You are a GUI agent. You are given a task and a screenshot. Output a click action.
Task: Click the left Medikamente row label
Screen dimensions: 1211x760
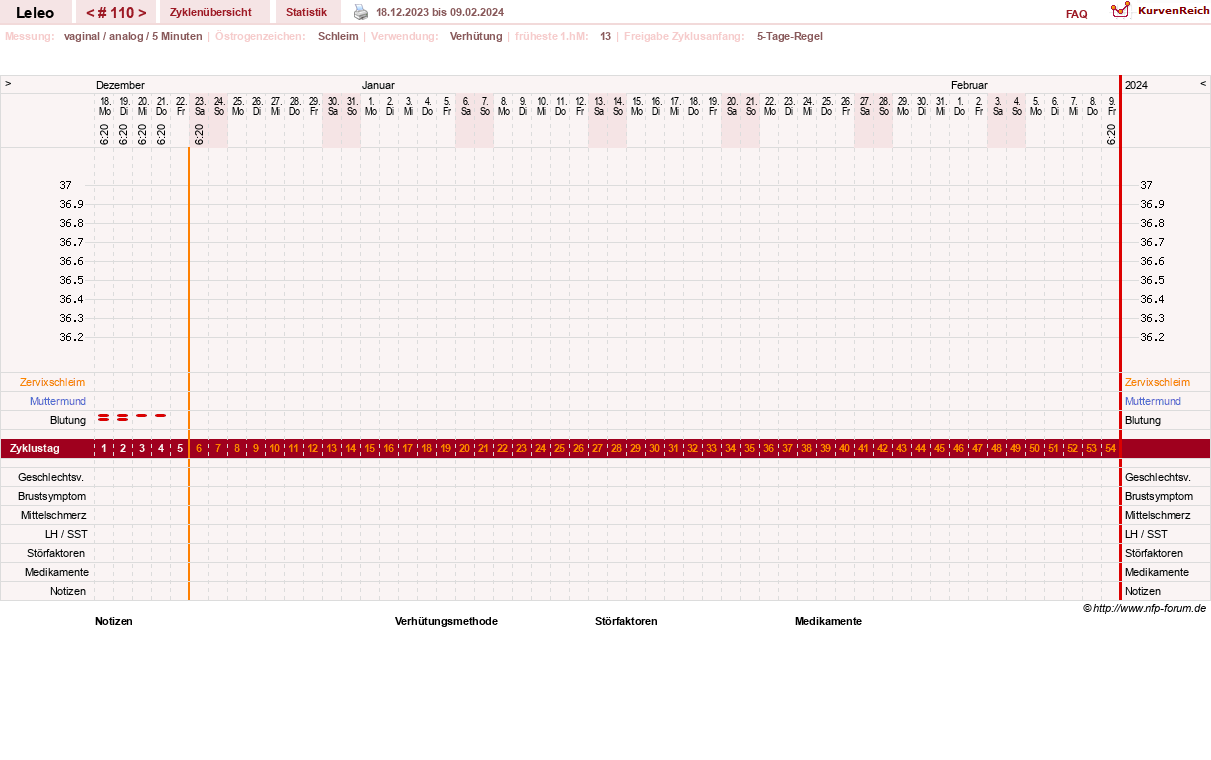point(57,572)
